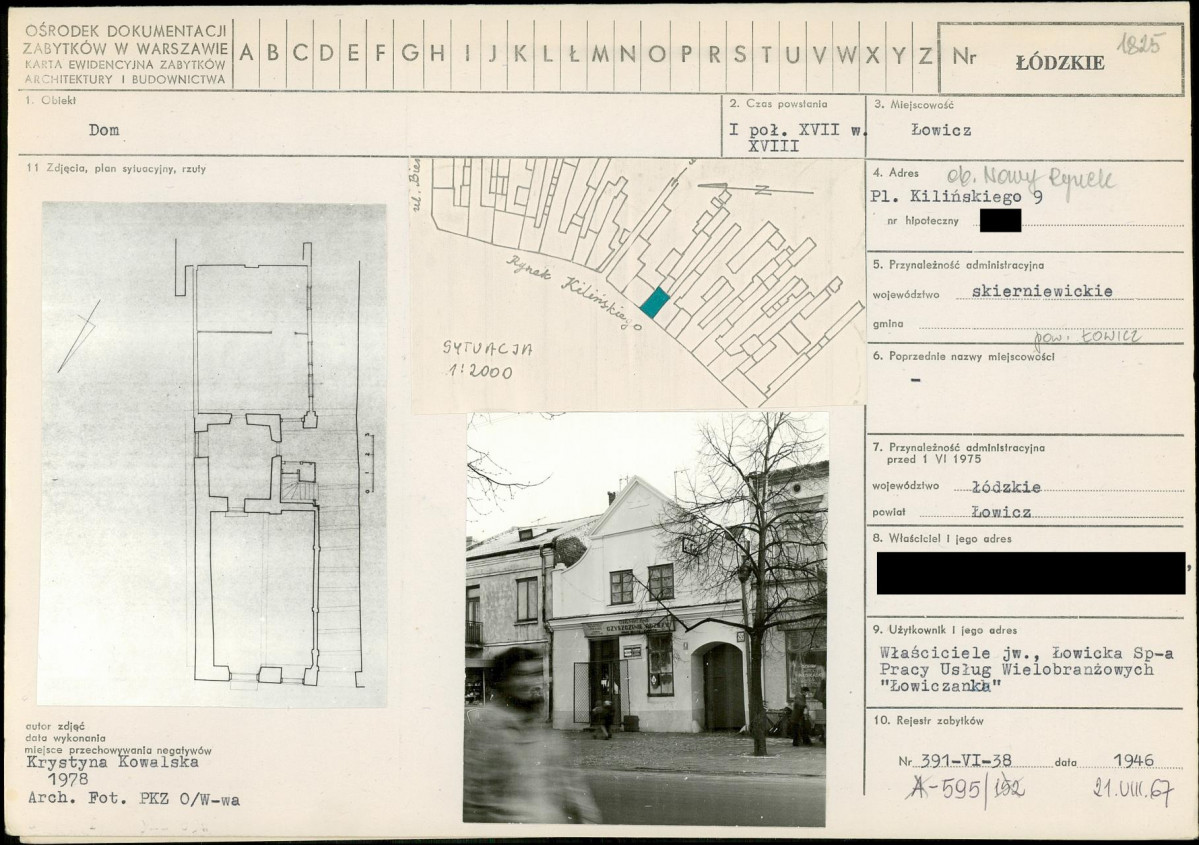The width and height of the screenshot is (1199, 845).
Task: Click the letter G index cell
Action: (410, 54)
